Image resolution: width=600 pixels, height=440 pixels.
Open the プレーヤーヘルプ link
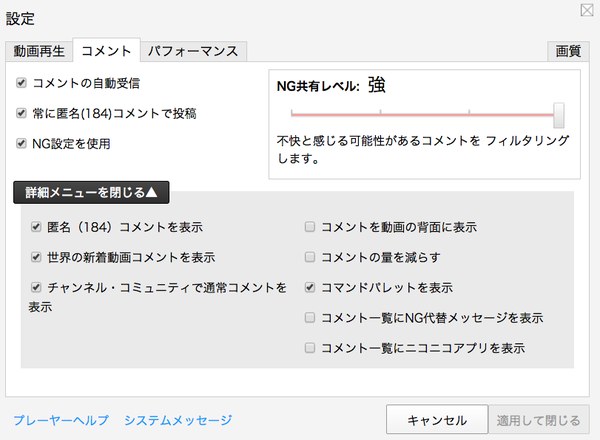point(61,420)
